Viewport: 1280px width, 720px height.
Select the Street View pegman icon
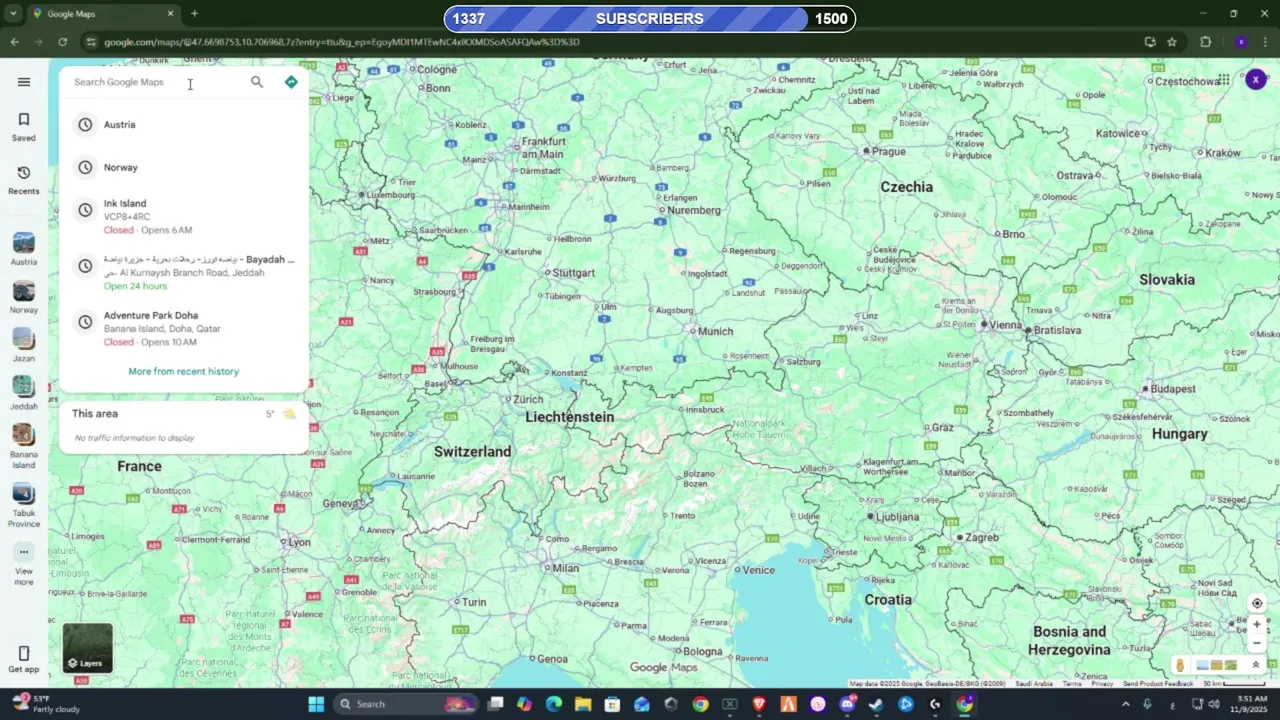pyautogui.click(x=1180, y=665)
